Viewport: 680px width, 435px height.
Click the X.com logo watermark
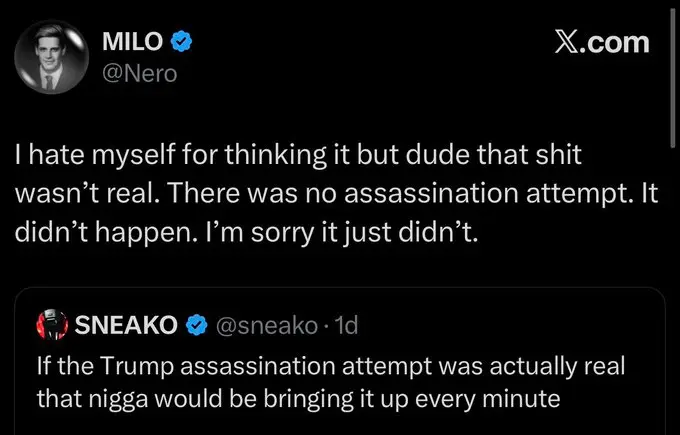pos(601,42)
